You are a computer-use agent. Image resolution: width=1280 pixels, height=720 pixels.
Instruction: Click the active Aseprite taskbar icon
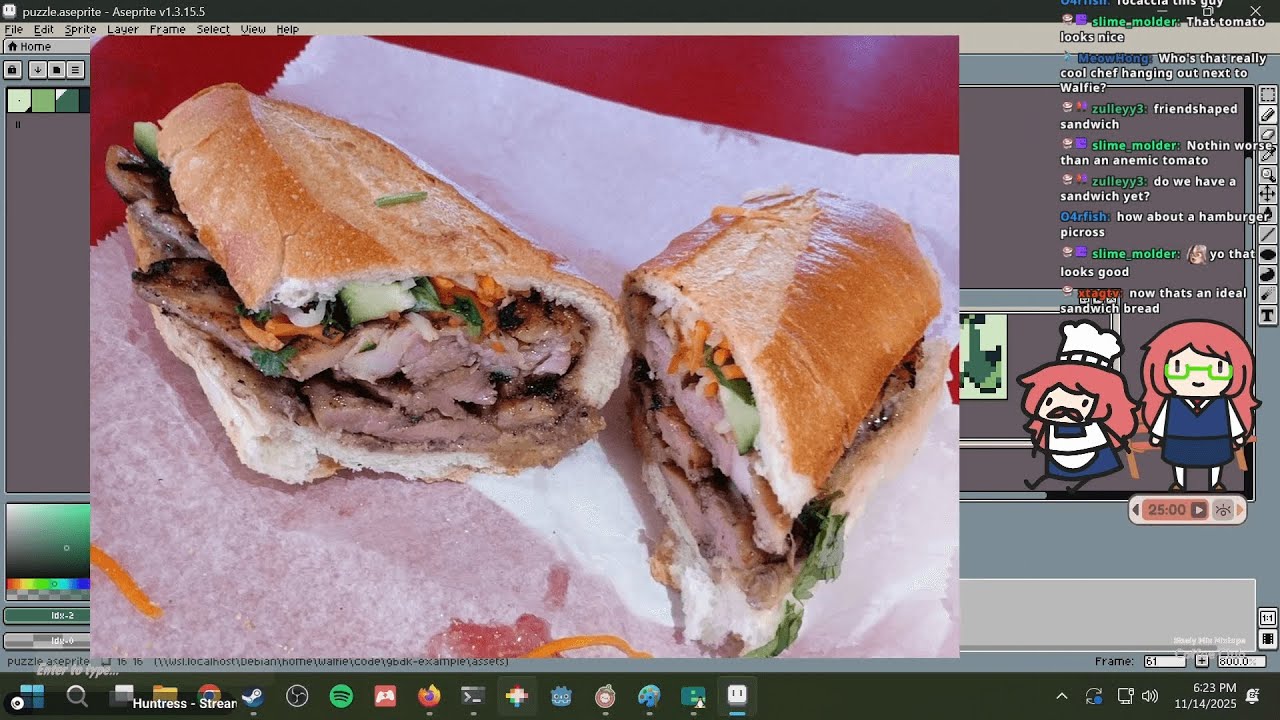(737, 695)
